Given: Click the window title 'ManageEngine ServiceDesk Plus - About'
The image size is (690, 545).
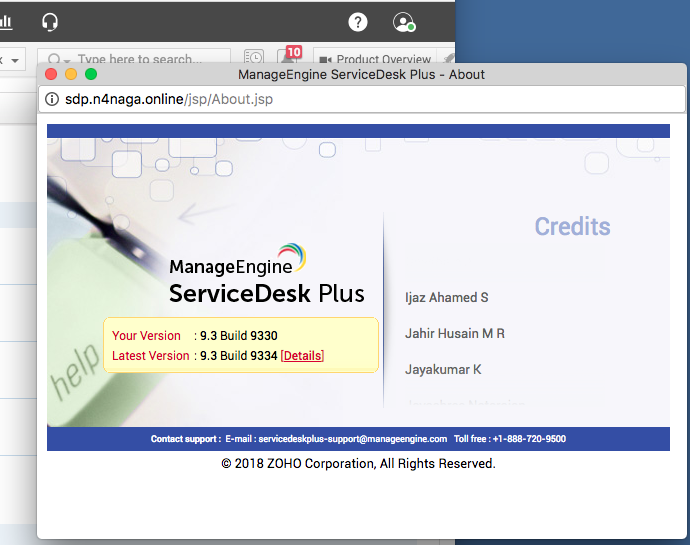Looking at the screenshot, I should tap(361, 74).
